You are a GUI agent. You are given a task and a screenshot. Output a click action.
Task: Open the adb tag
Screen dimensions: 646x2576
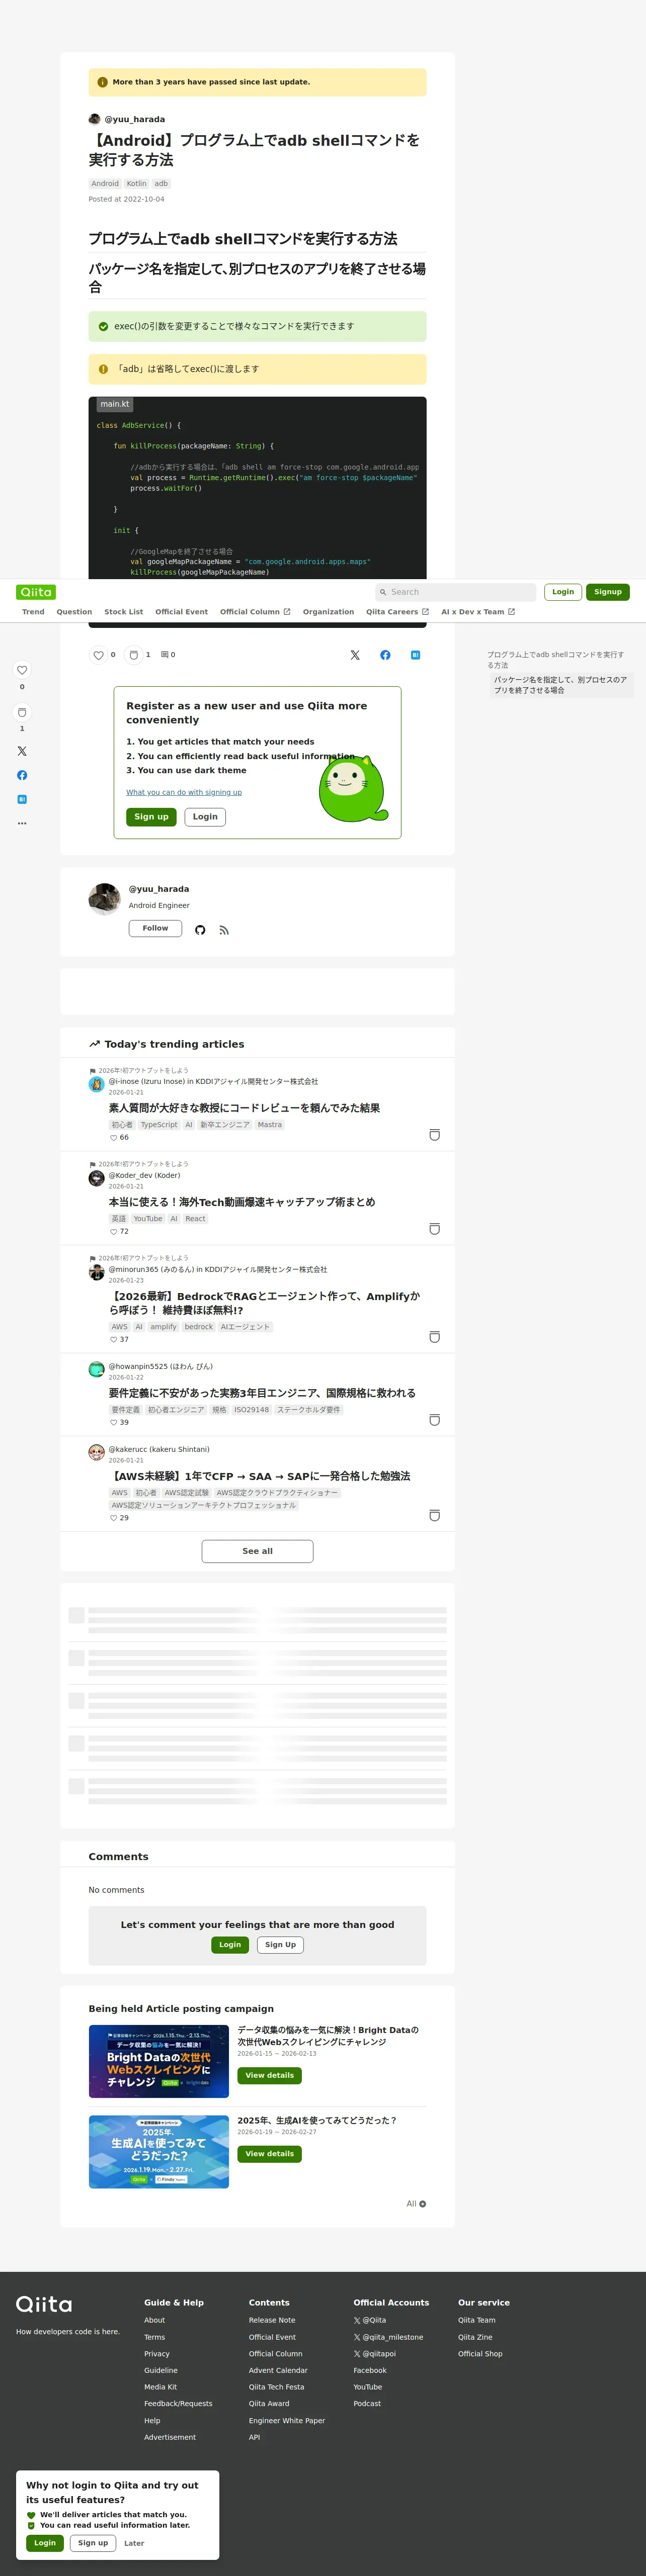click(161, 184)
